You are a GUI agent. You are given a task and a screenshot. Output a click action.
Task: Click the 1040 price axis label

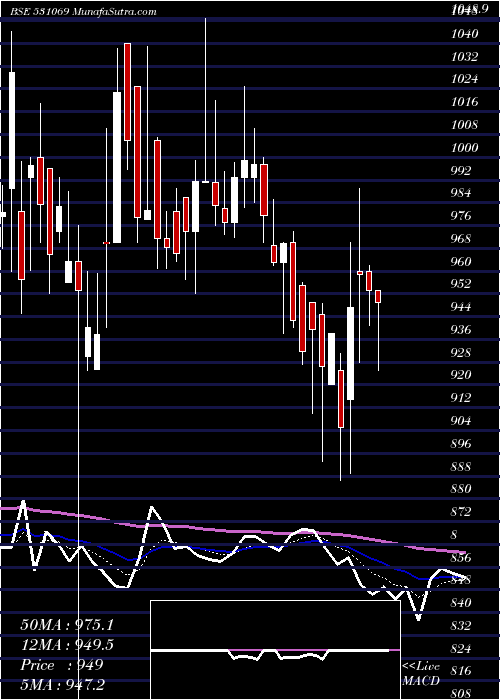coord(464,34)
